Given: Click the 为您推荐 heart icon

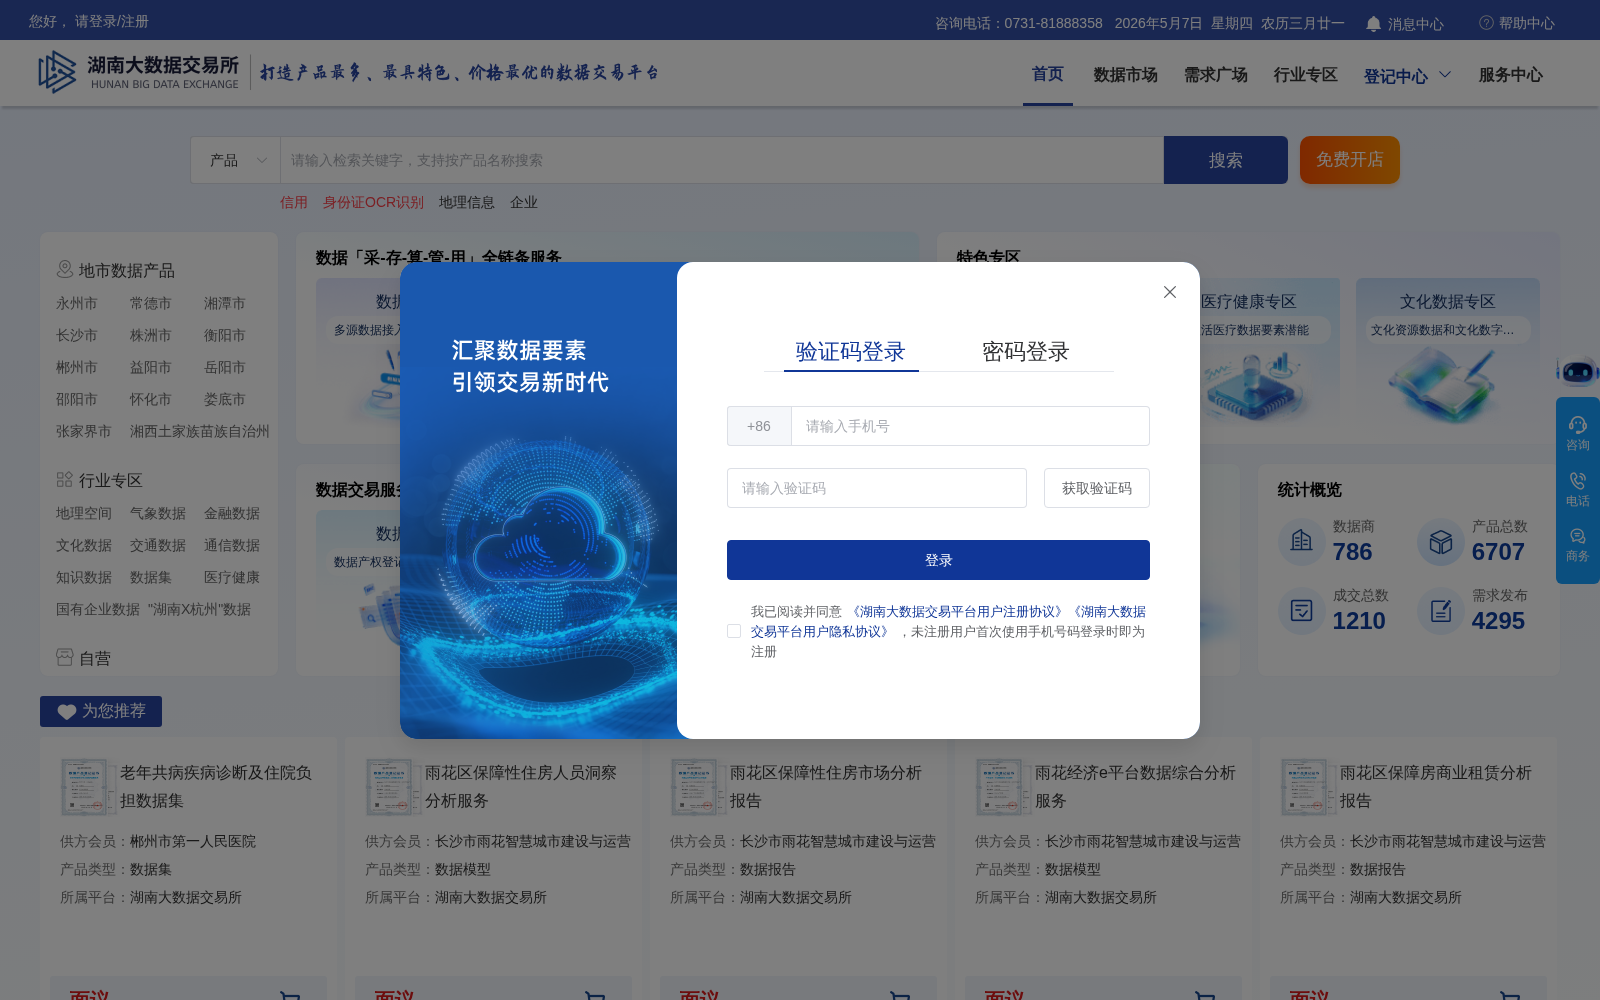Looking at the screenshot, I should (67, 712).
